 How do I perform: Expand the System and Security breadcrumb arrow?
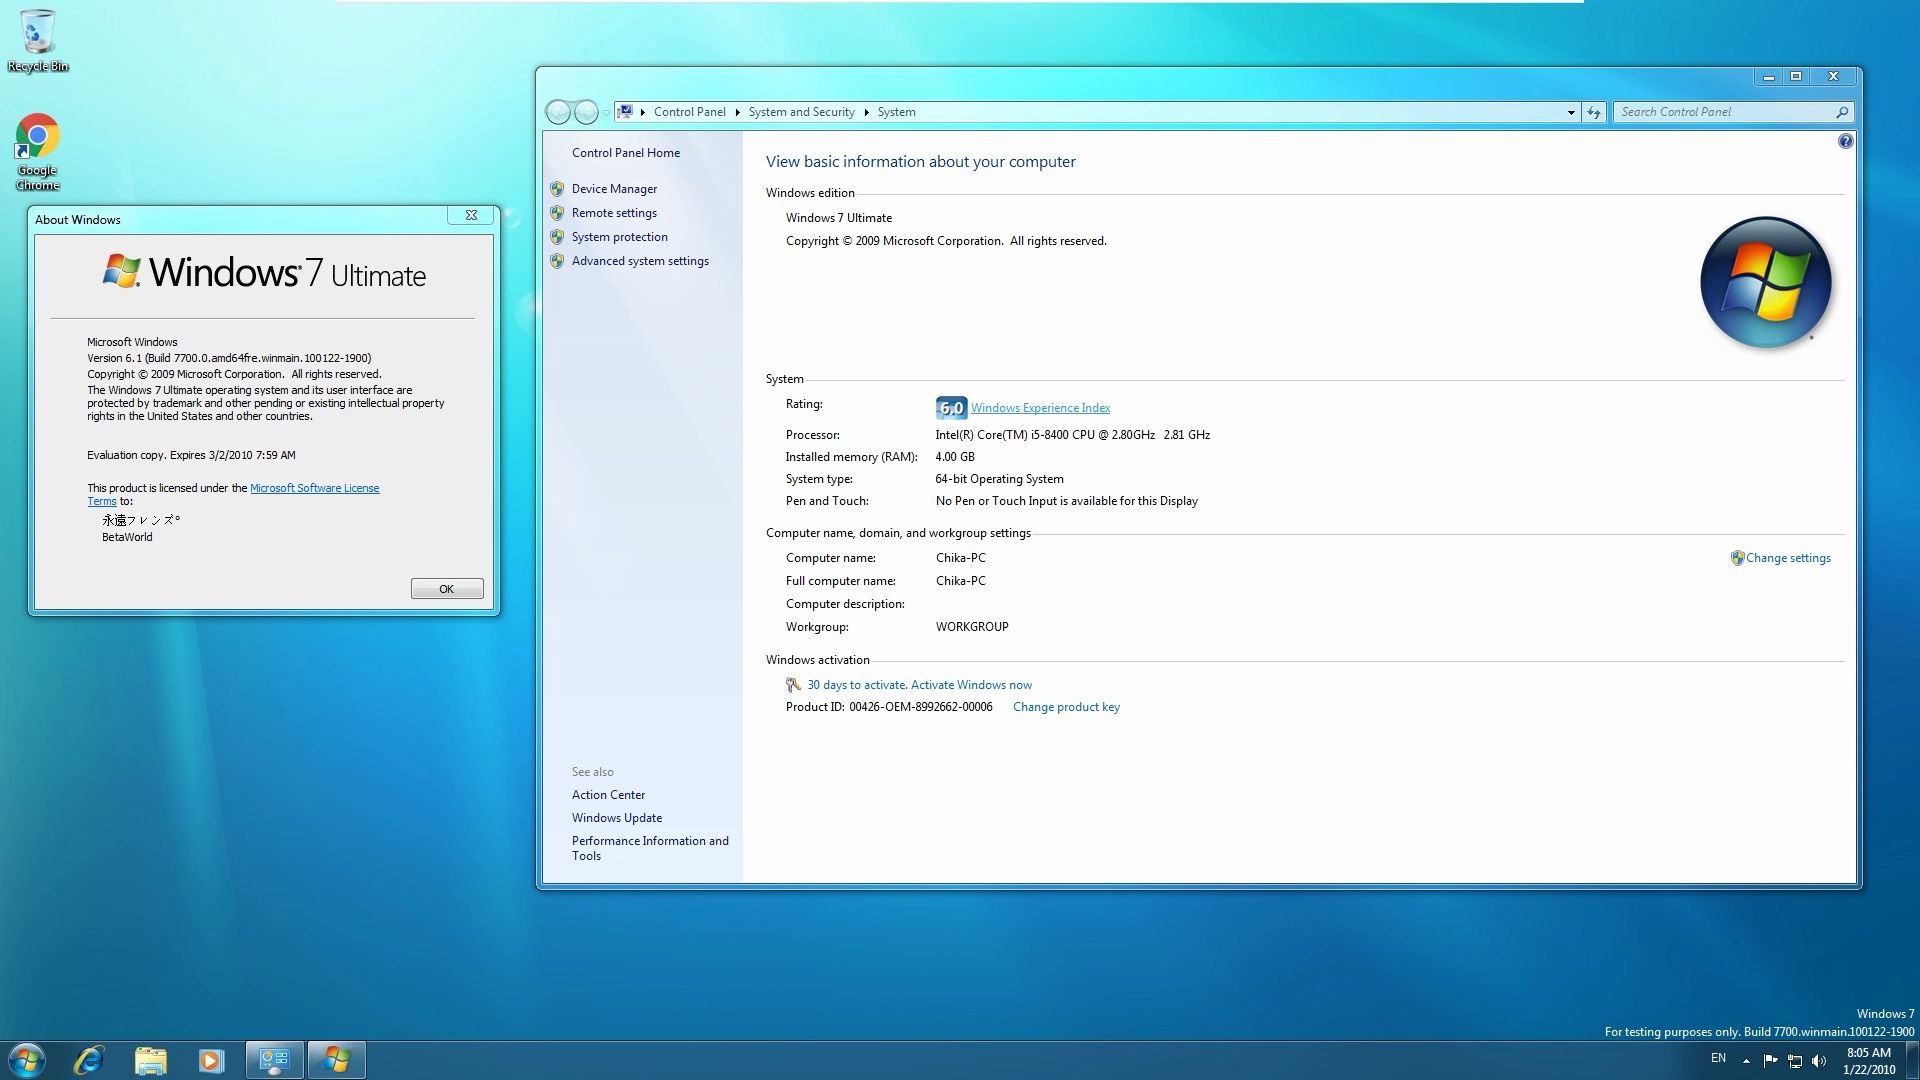coord(865,112)
